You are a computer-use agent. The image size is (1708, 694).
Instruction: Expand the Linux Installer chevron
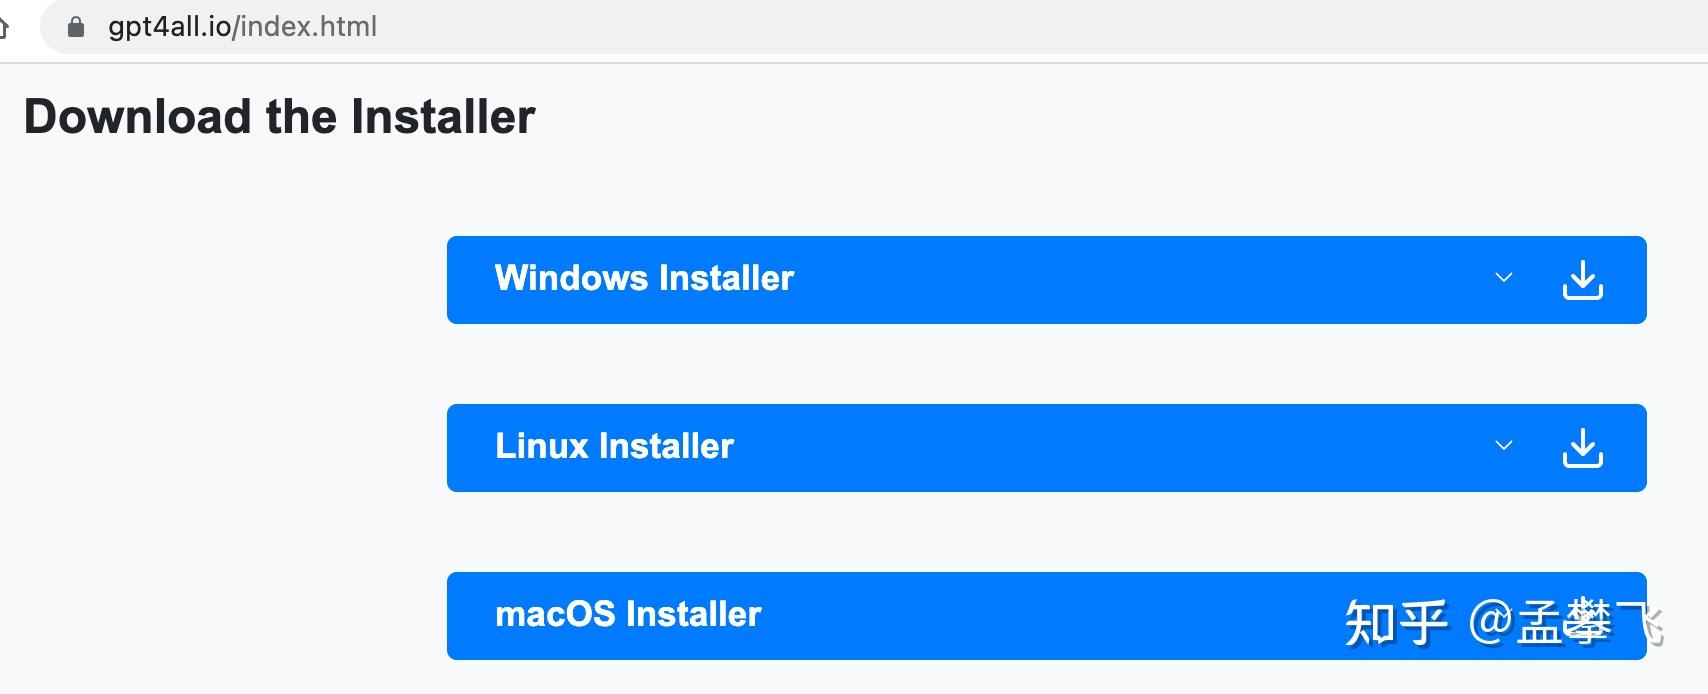click(1503, 446)
